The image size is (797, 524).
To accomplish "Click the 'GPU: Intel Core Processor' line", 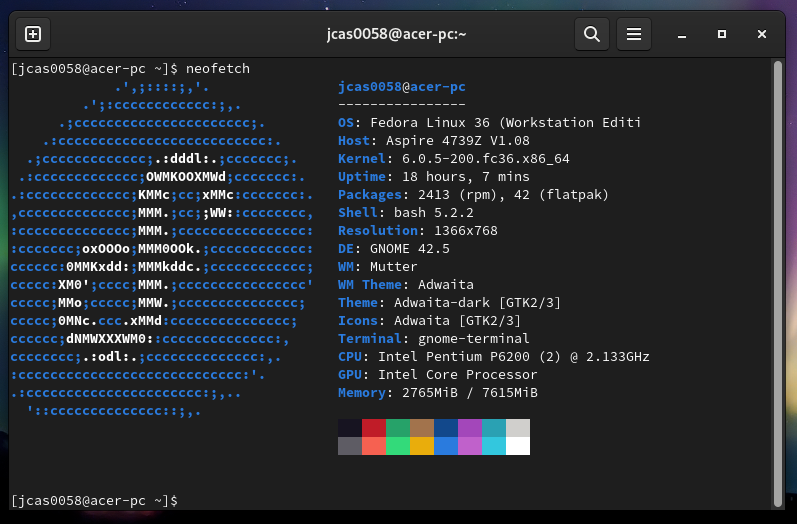I will [x=438, y=375].
